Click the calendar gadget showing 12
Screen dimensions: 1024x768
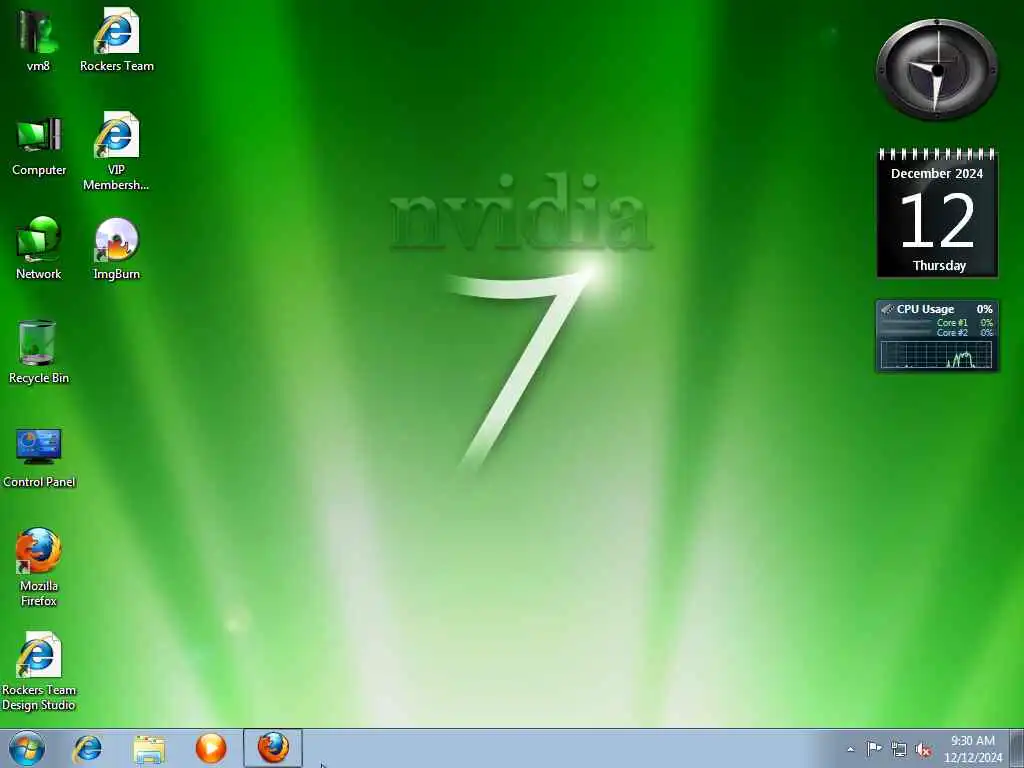point(937,214)
